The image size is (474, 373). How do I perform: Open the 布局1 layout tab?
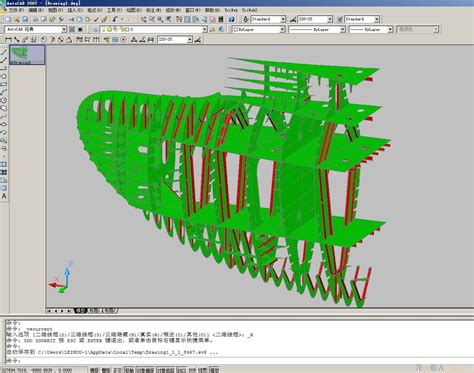coord(94,311)
